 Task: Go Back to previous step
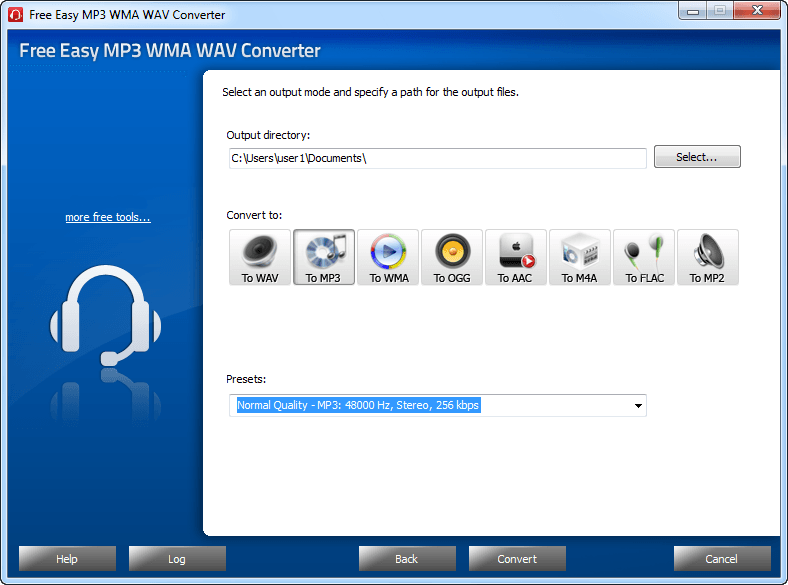point(407,559)
